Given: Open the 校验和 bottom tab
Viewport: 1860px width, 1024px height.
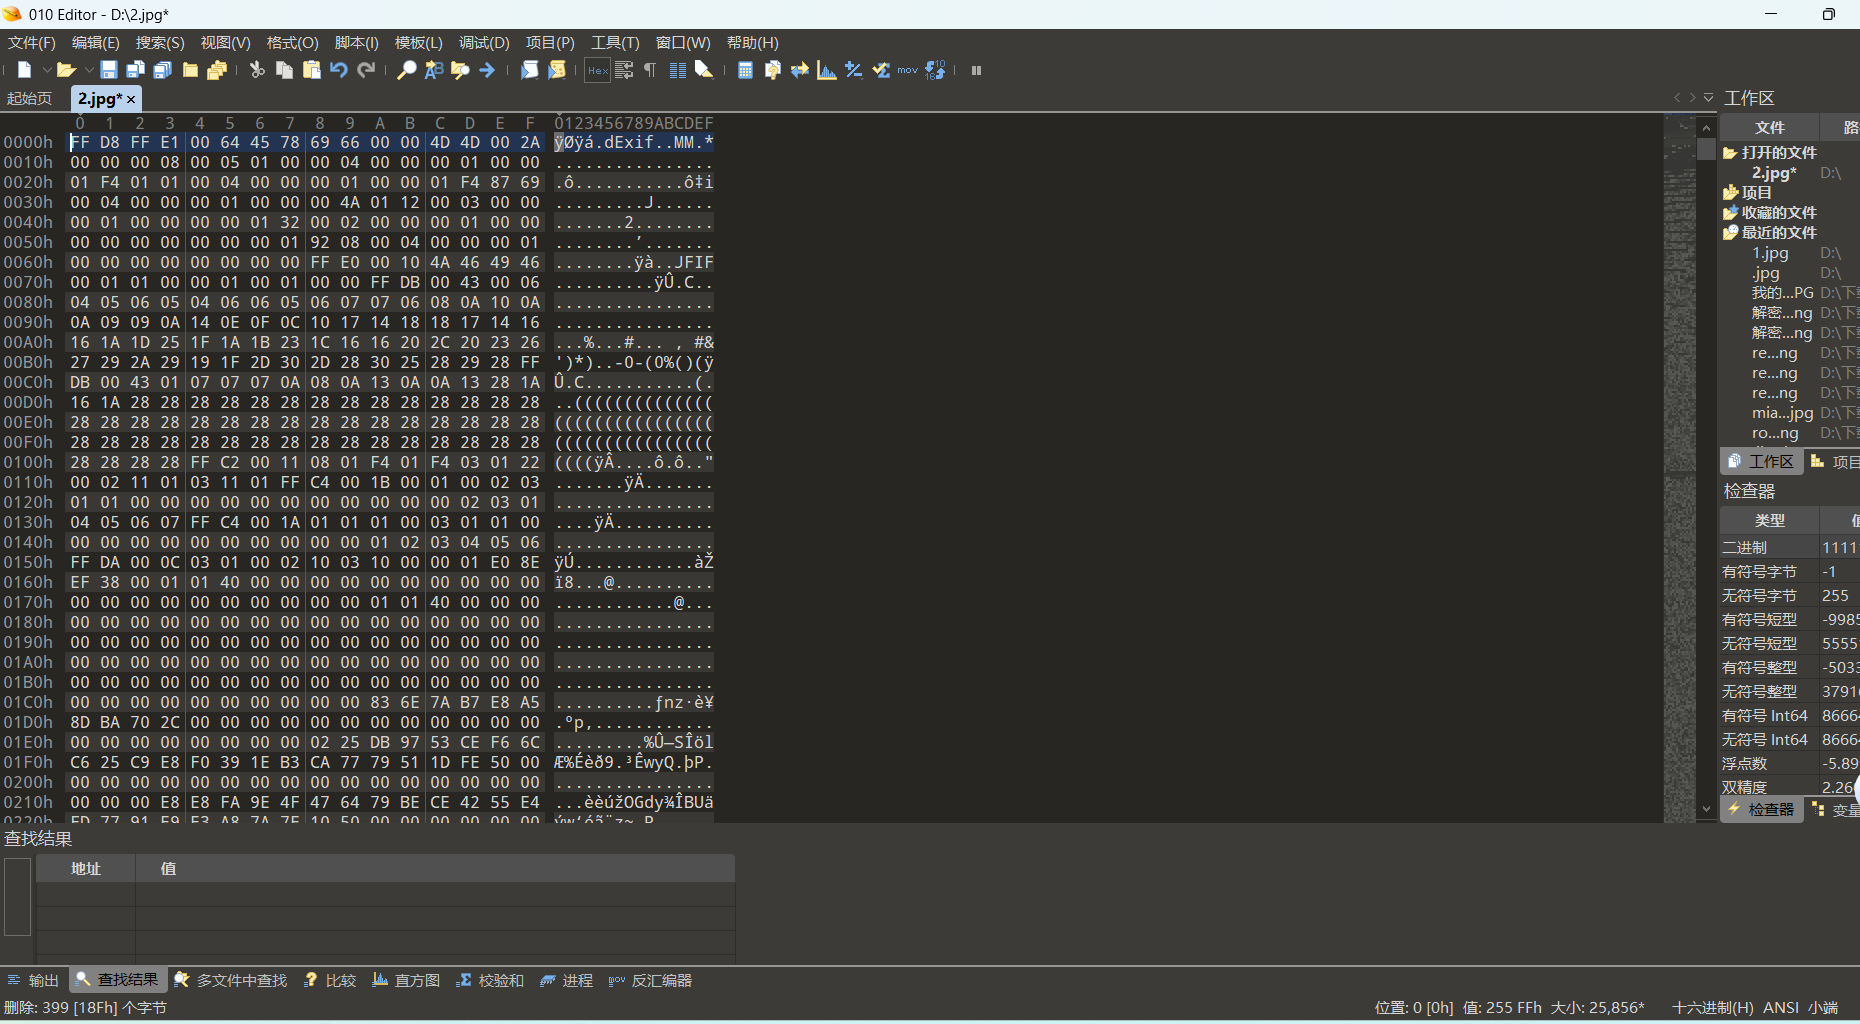Looking at the screenshot, I should [490, 980].
